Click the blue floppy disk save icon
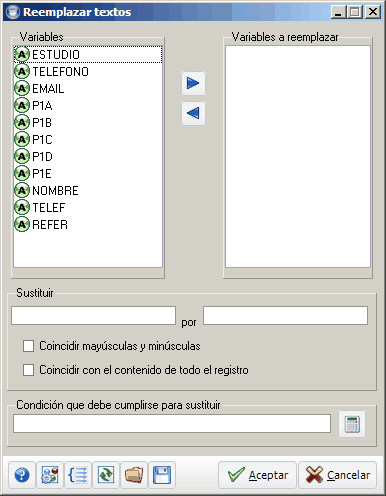Screen dimensions: 386x496 [162, 475]
